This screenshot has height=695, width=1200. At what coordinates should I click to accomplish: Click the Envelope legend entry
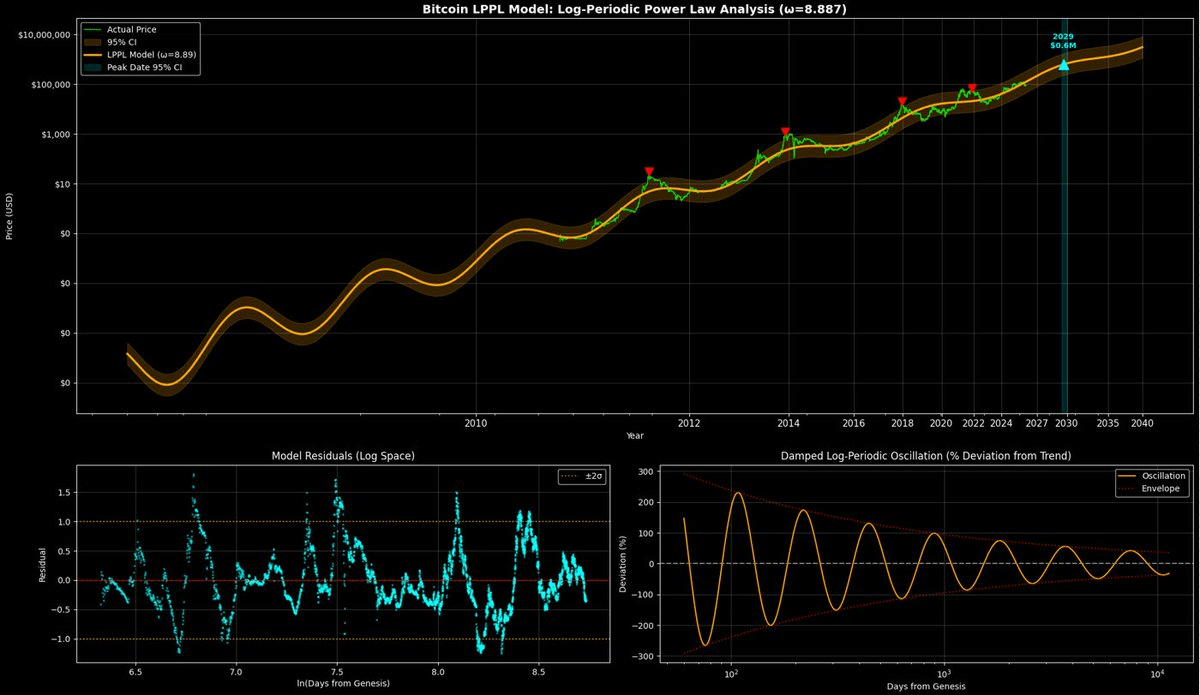pos(1160,489)
